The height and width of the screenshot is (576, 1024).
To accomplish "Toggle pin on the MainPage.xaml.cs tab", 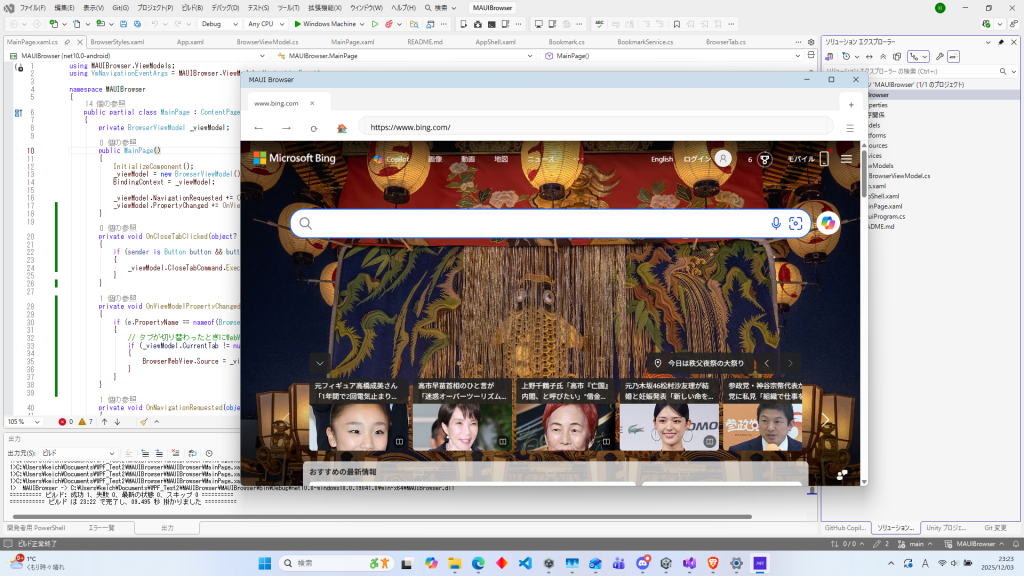I will point(66,42).
